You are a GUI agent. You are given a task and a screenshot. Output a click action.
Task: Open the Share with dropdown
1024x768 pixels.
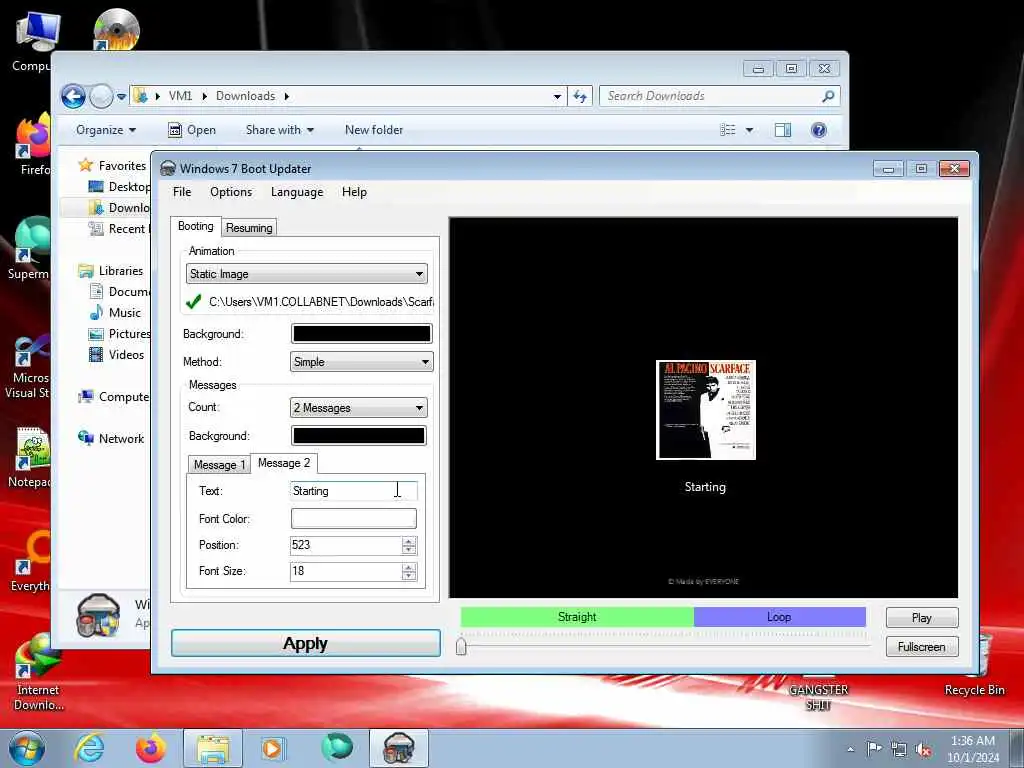coord(280,130)
